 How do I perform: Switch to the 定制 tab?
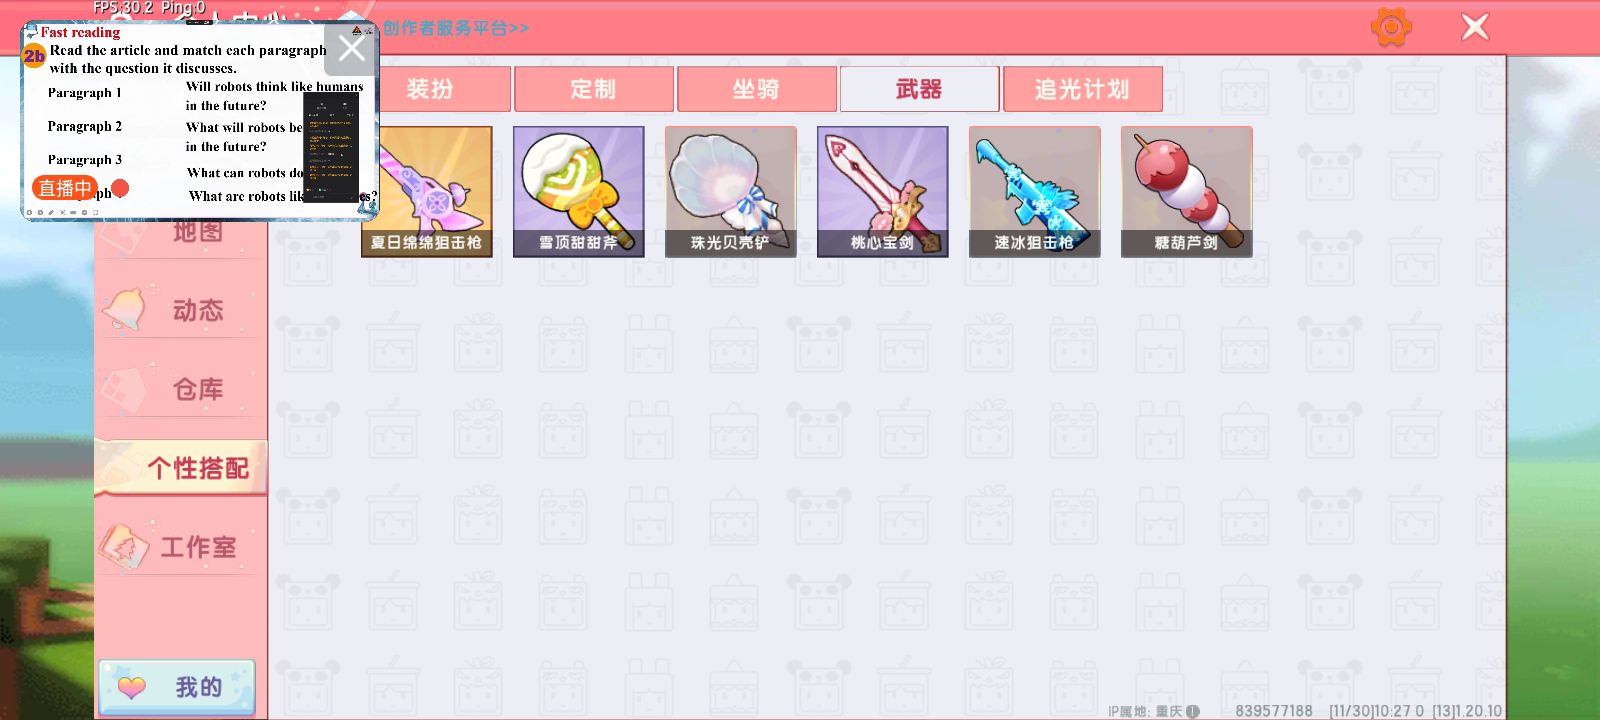(x=593, y=89)
